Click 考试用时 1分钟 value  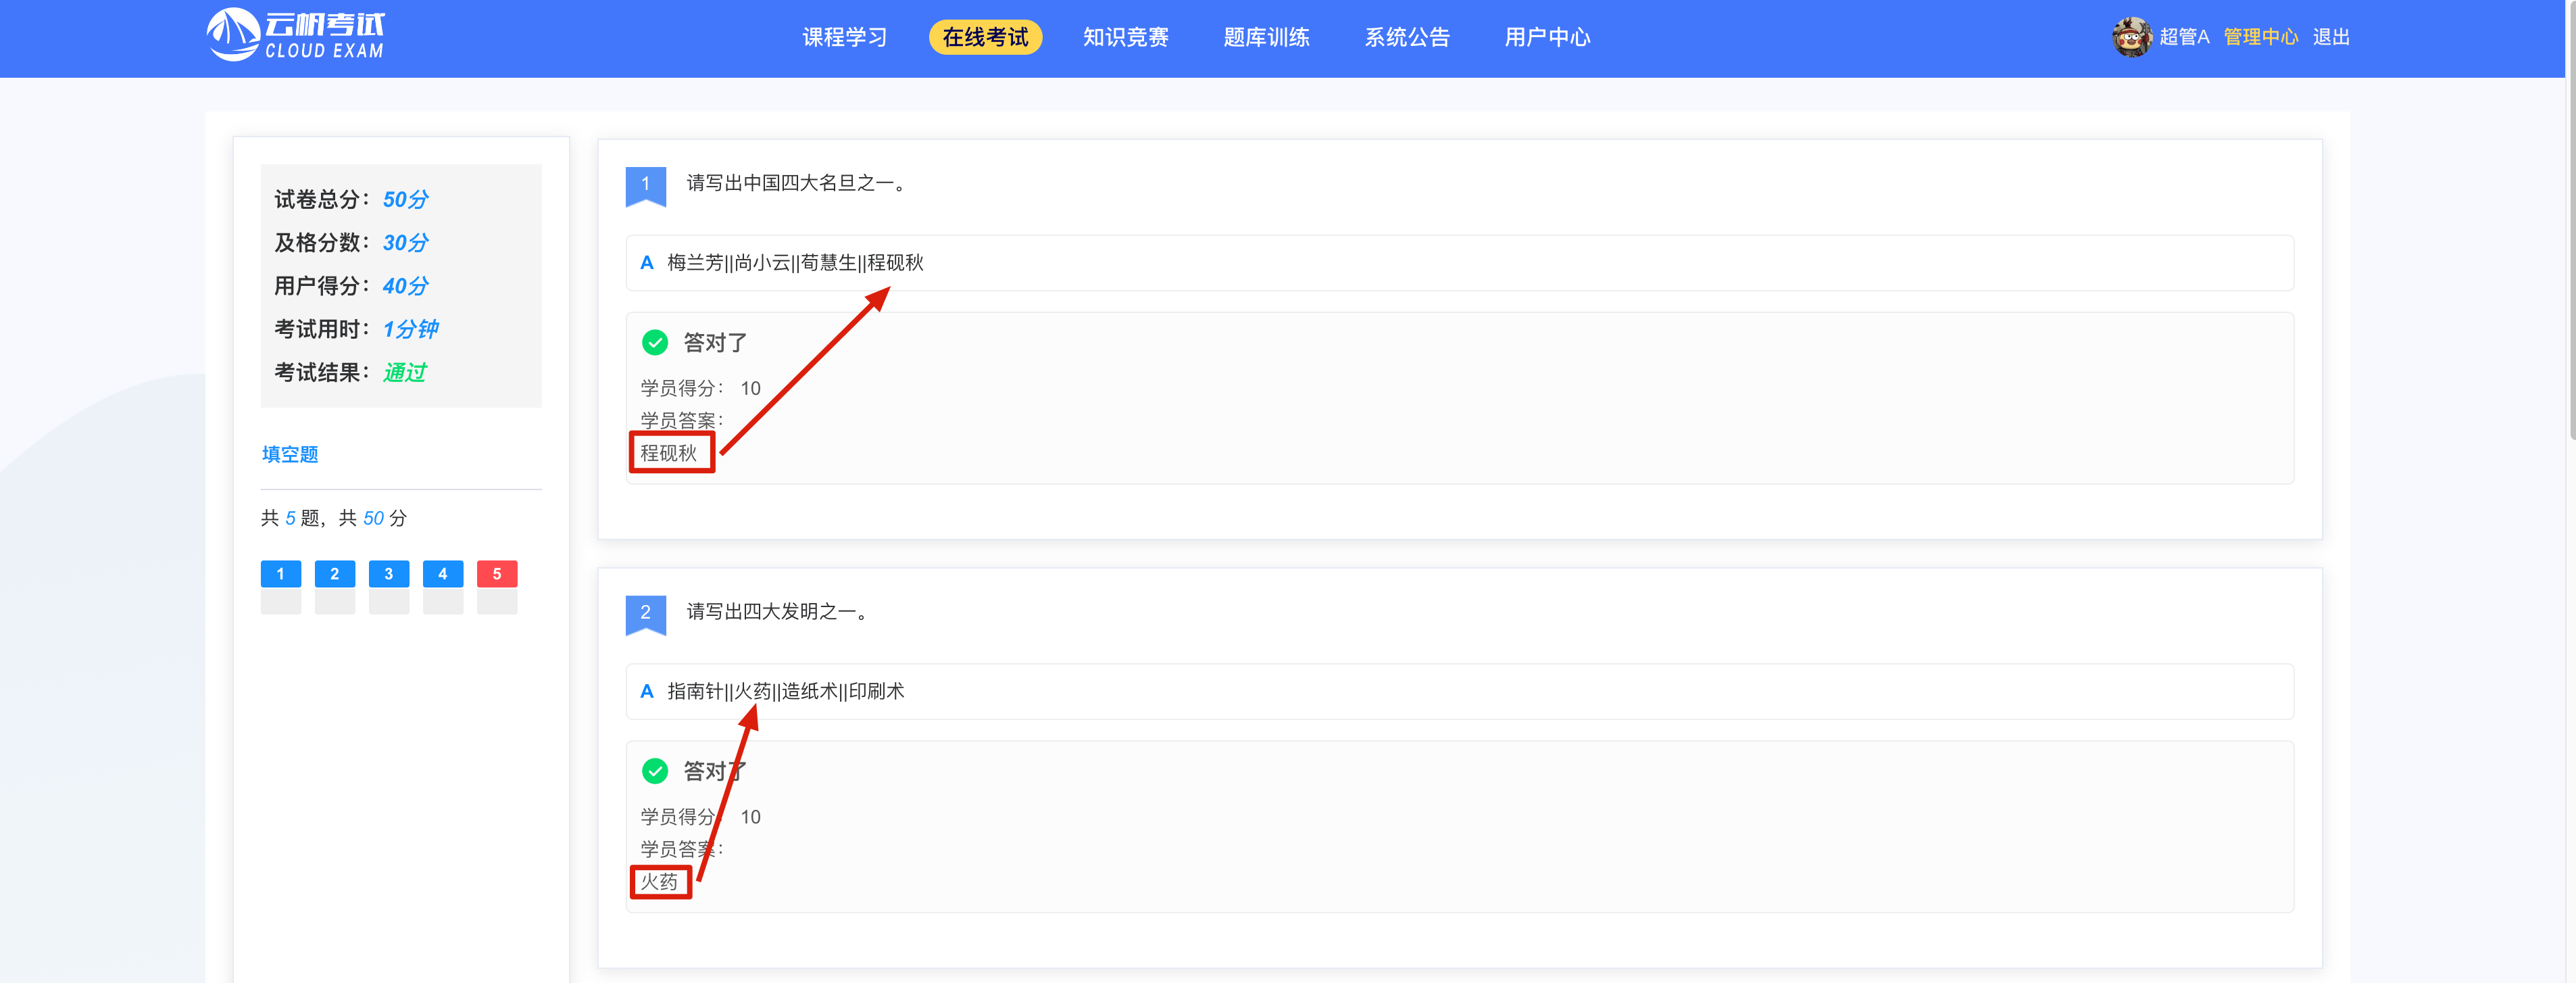pyautogui.click(x=411, y=329)
